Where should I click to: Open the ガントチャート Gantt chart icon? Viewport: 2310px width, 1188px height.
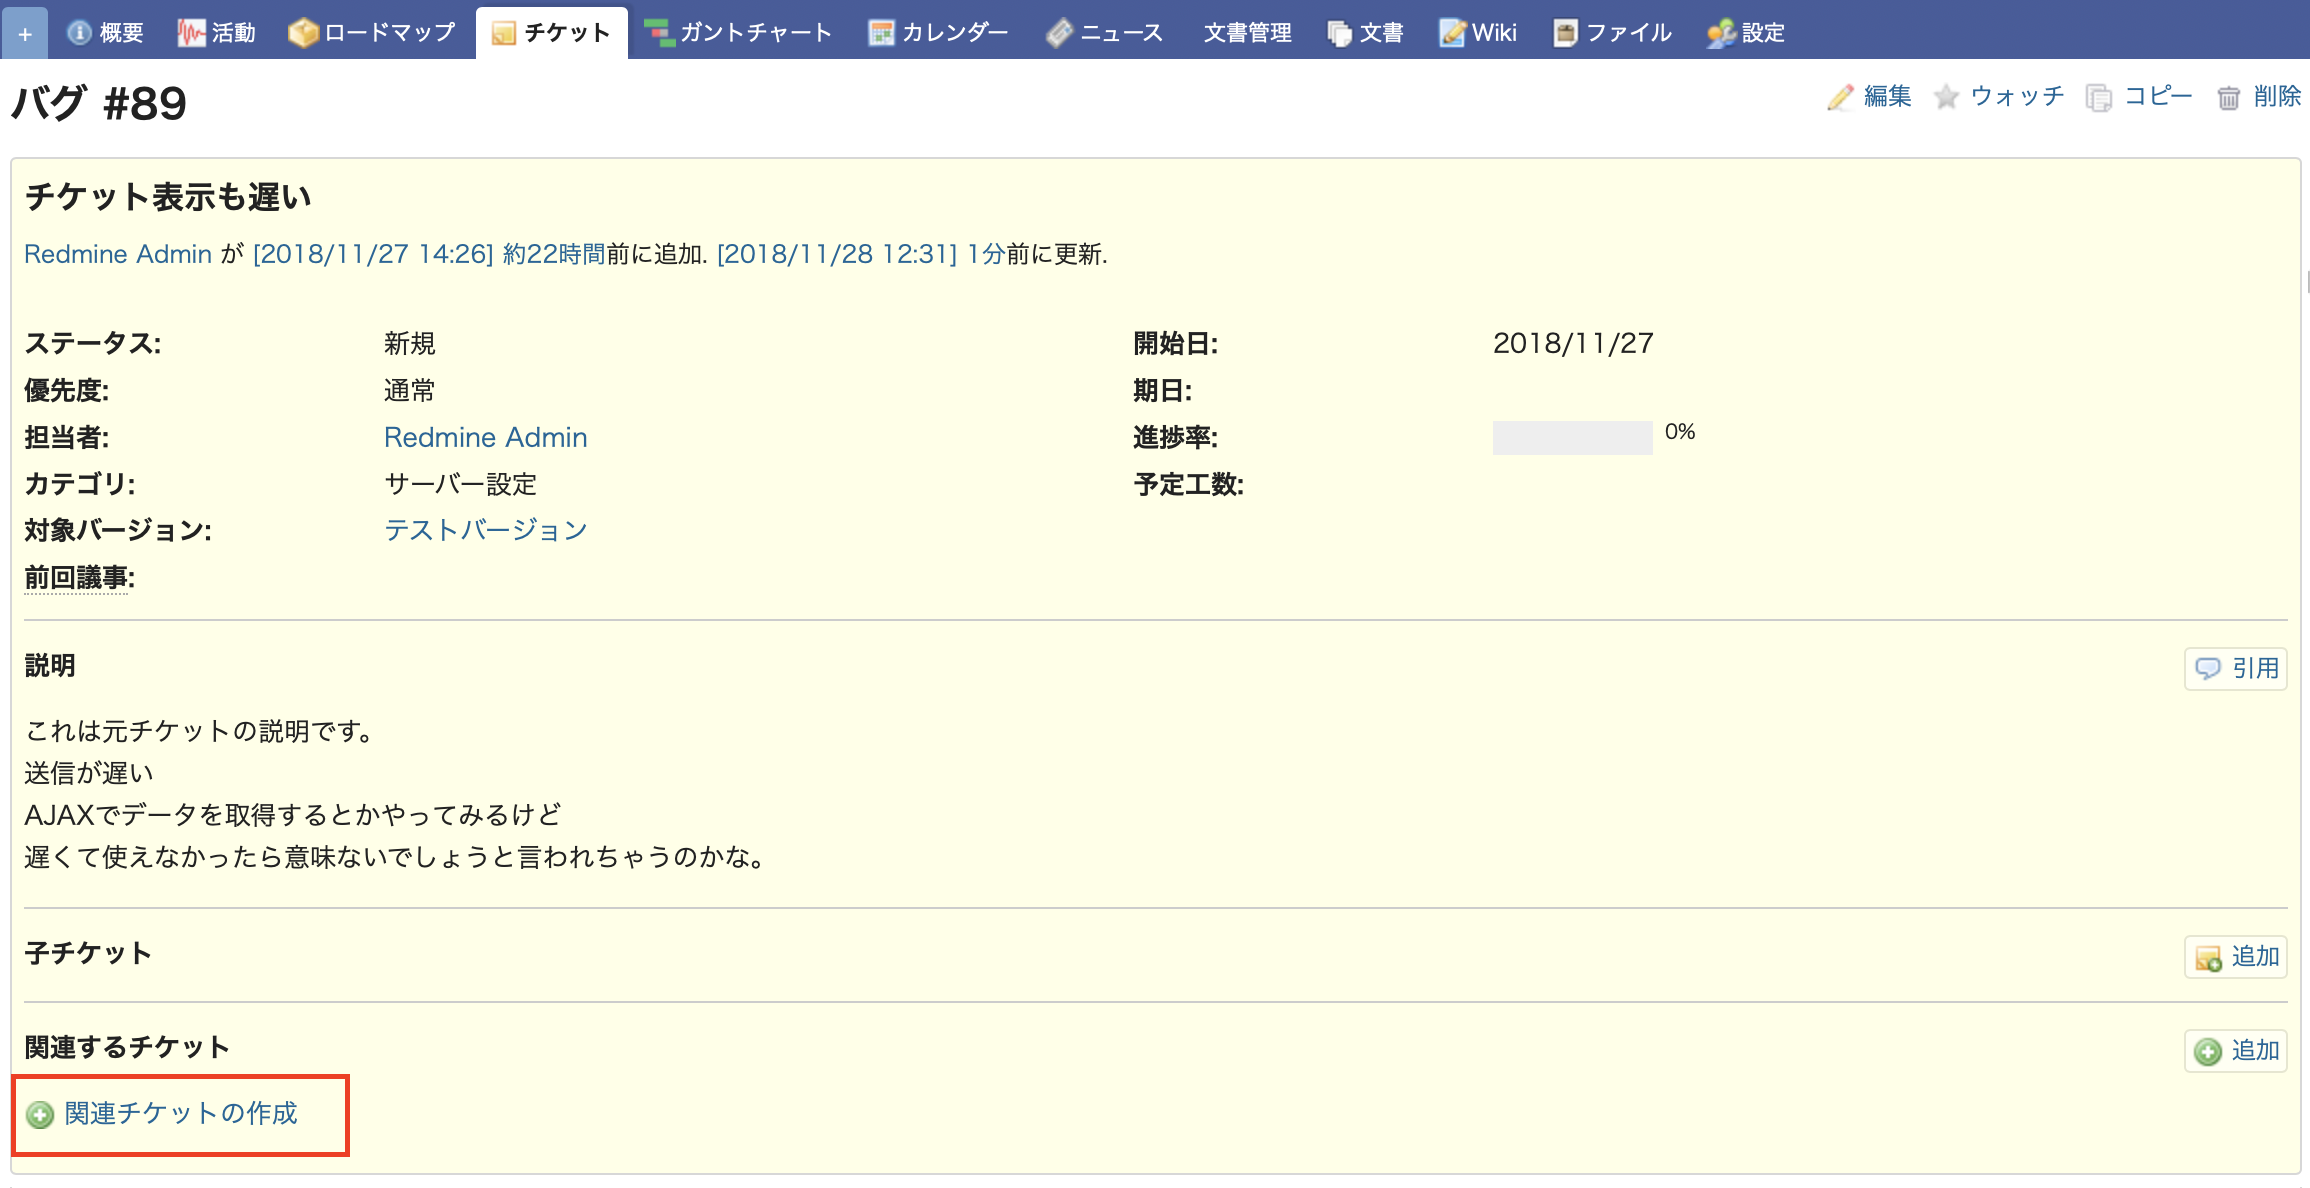(659, 31)
